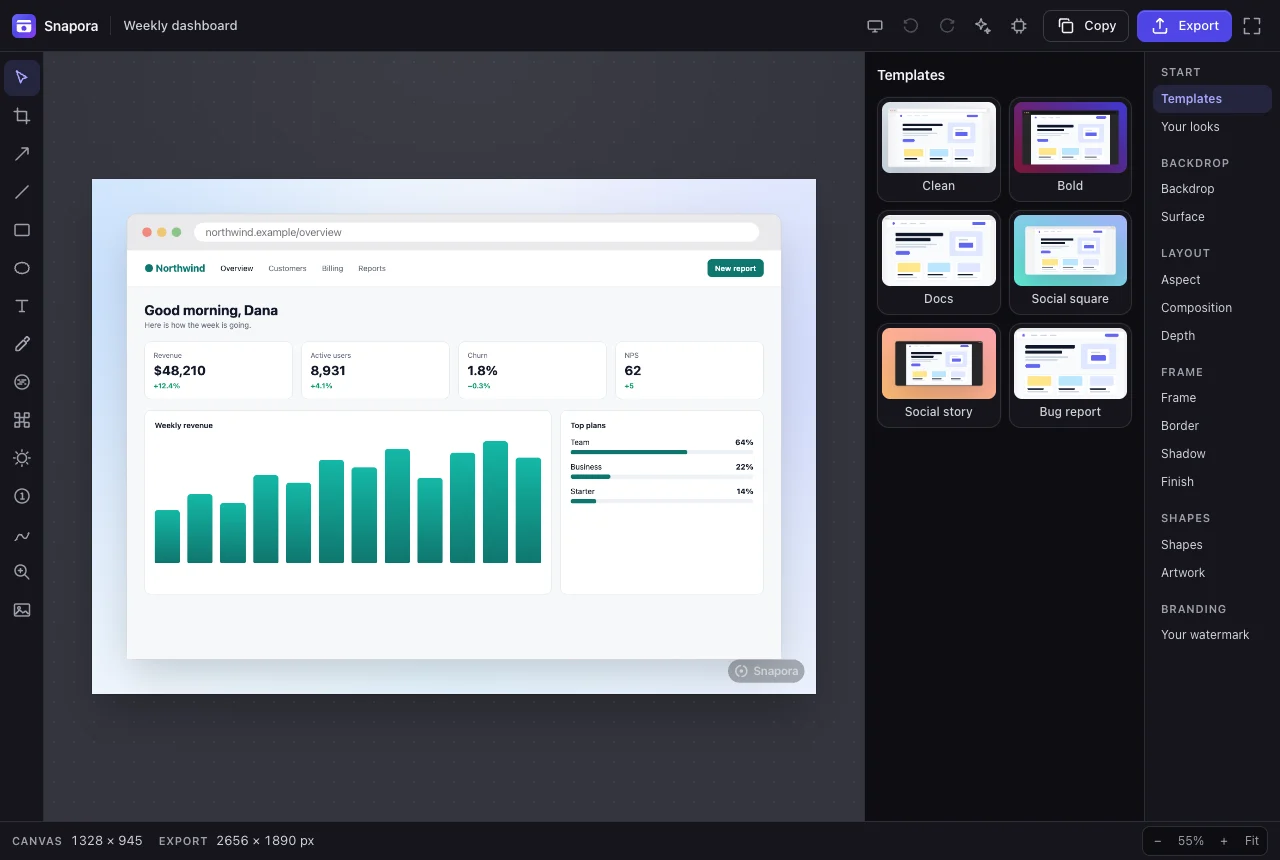Select the numbered step counter tool
The width and height of the screenshot is (1280, 860).
pyautogui.click(x=22, y=496)
